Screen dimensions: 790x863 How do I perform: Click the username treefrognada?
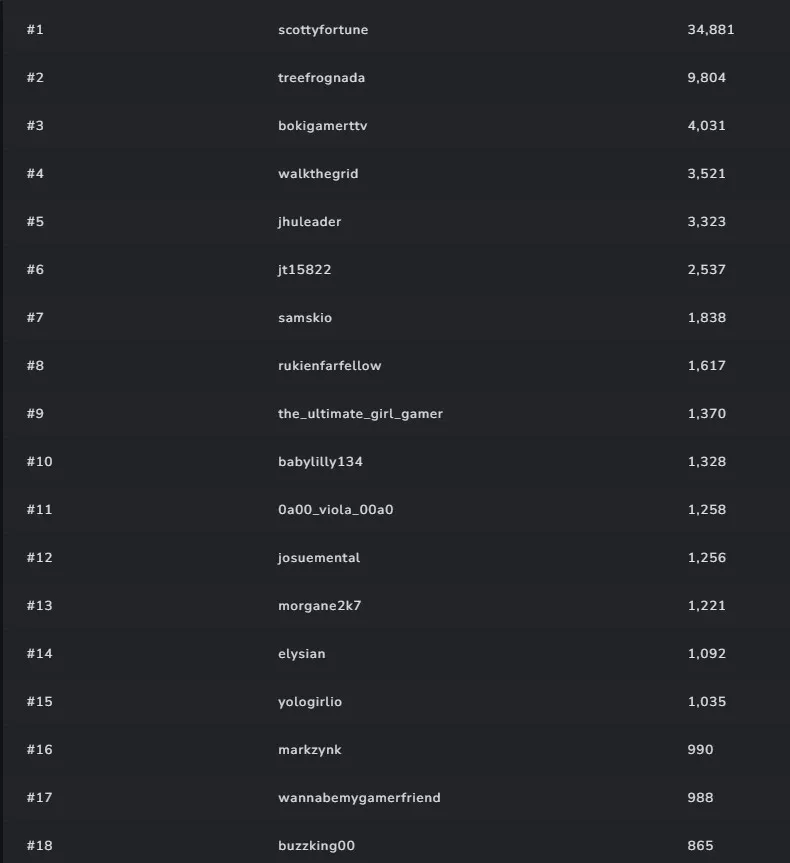(321, 78)
